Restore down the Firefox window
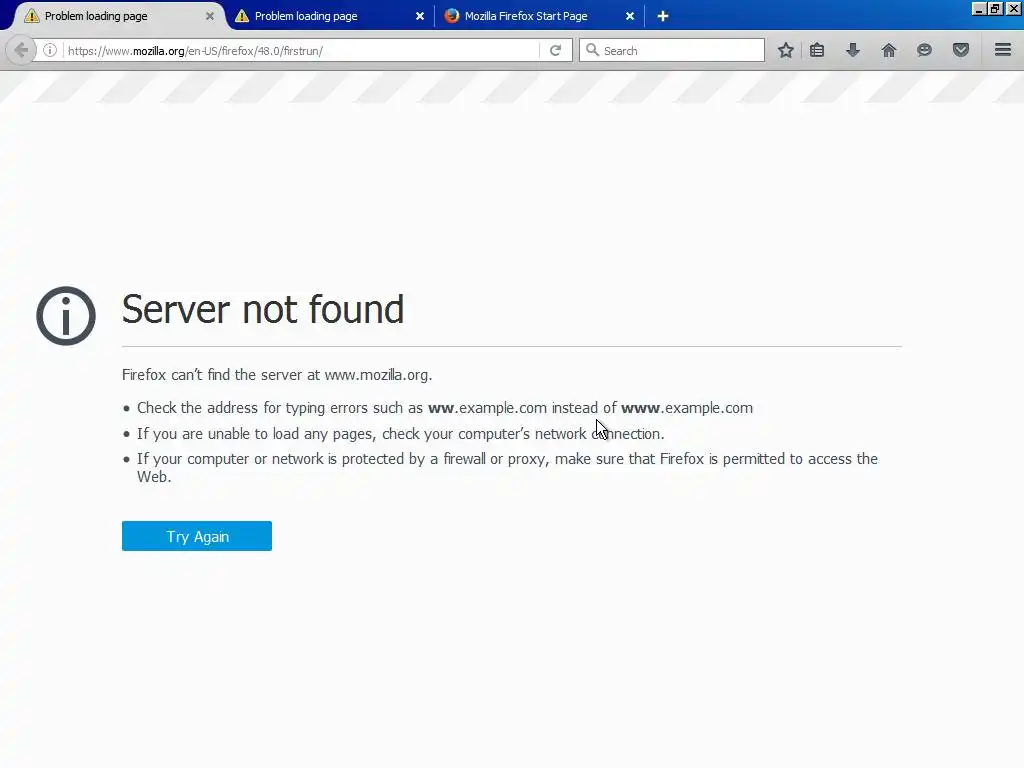Screen dimensions: 1024x768 [x=995, y=9]
